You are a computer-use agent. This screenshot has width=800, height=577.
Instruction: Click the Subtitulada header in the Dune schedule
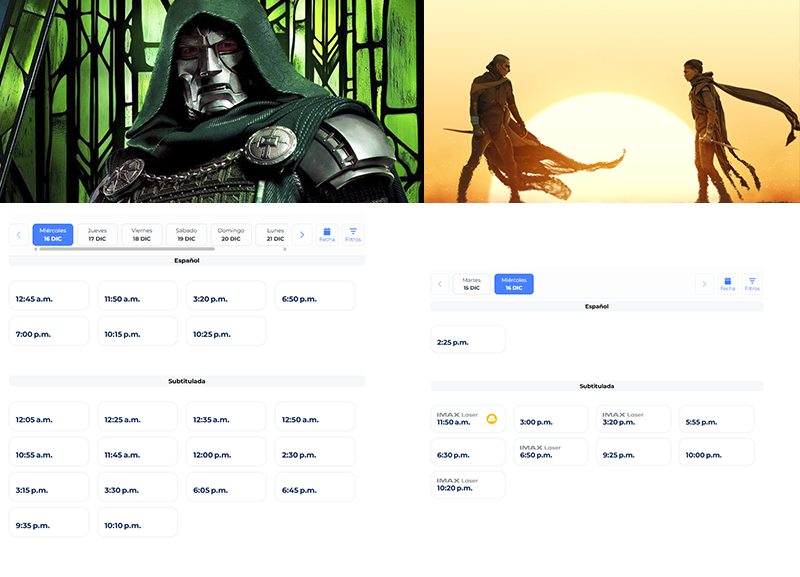[x=597, y=386]
